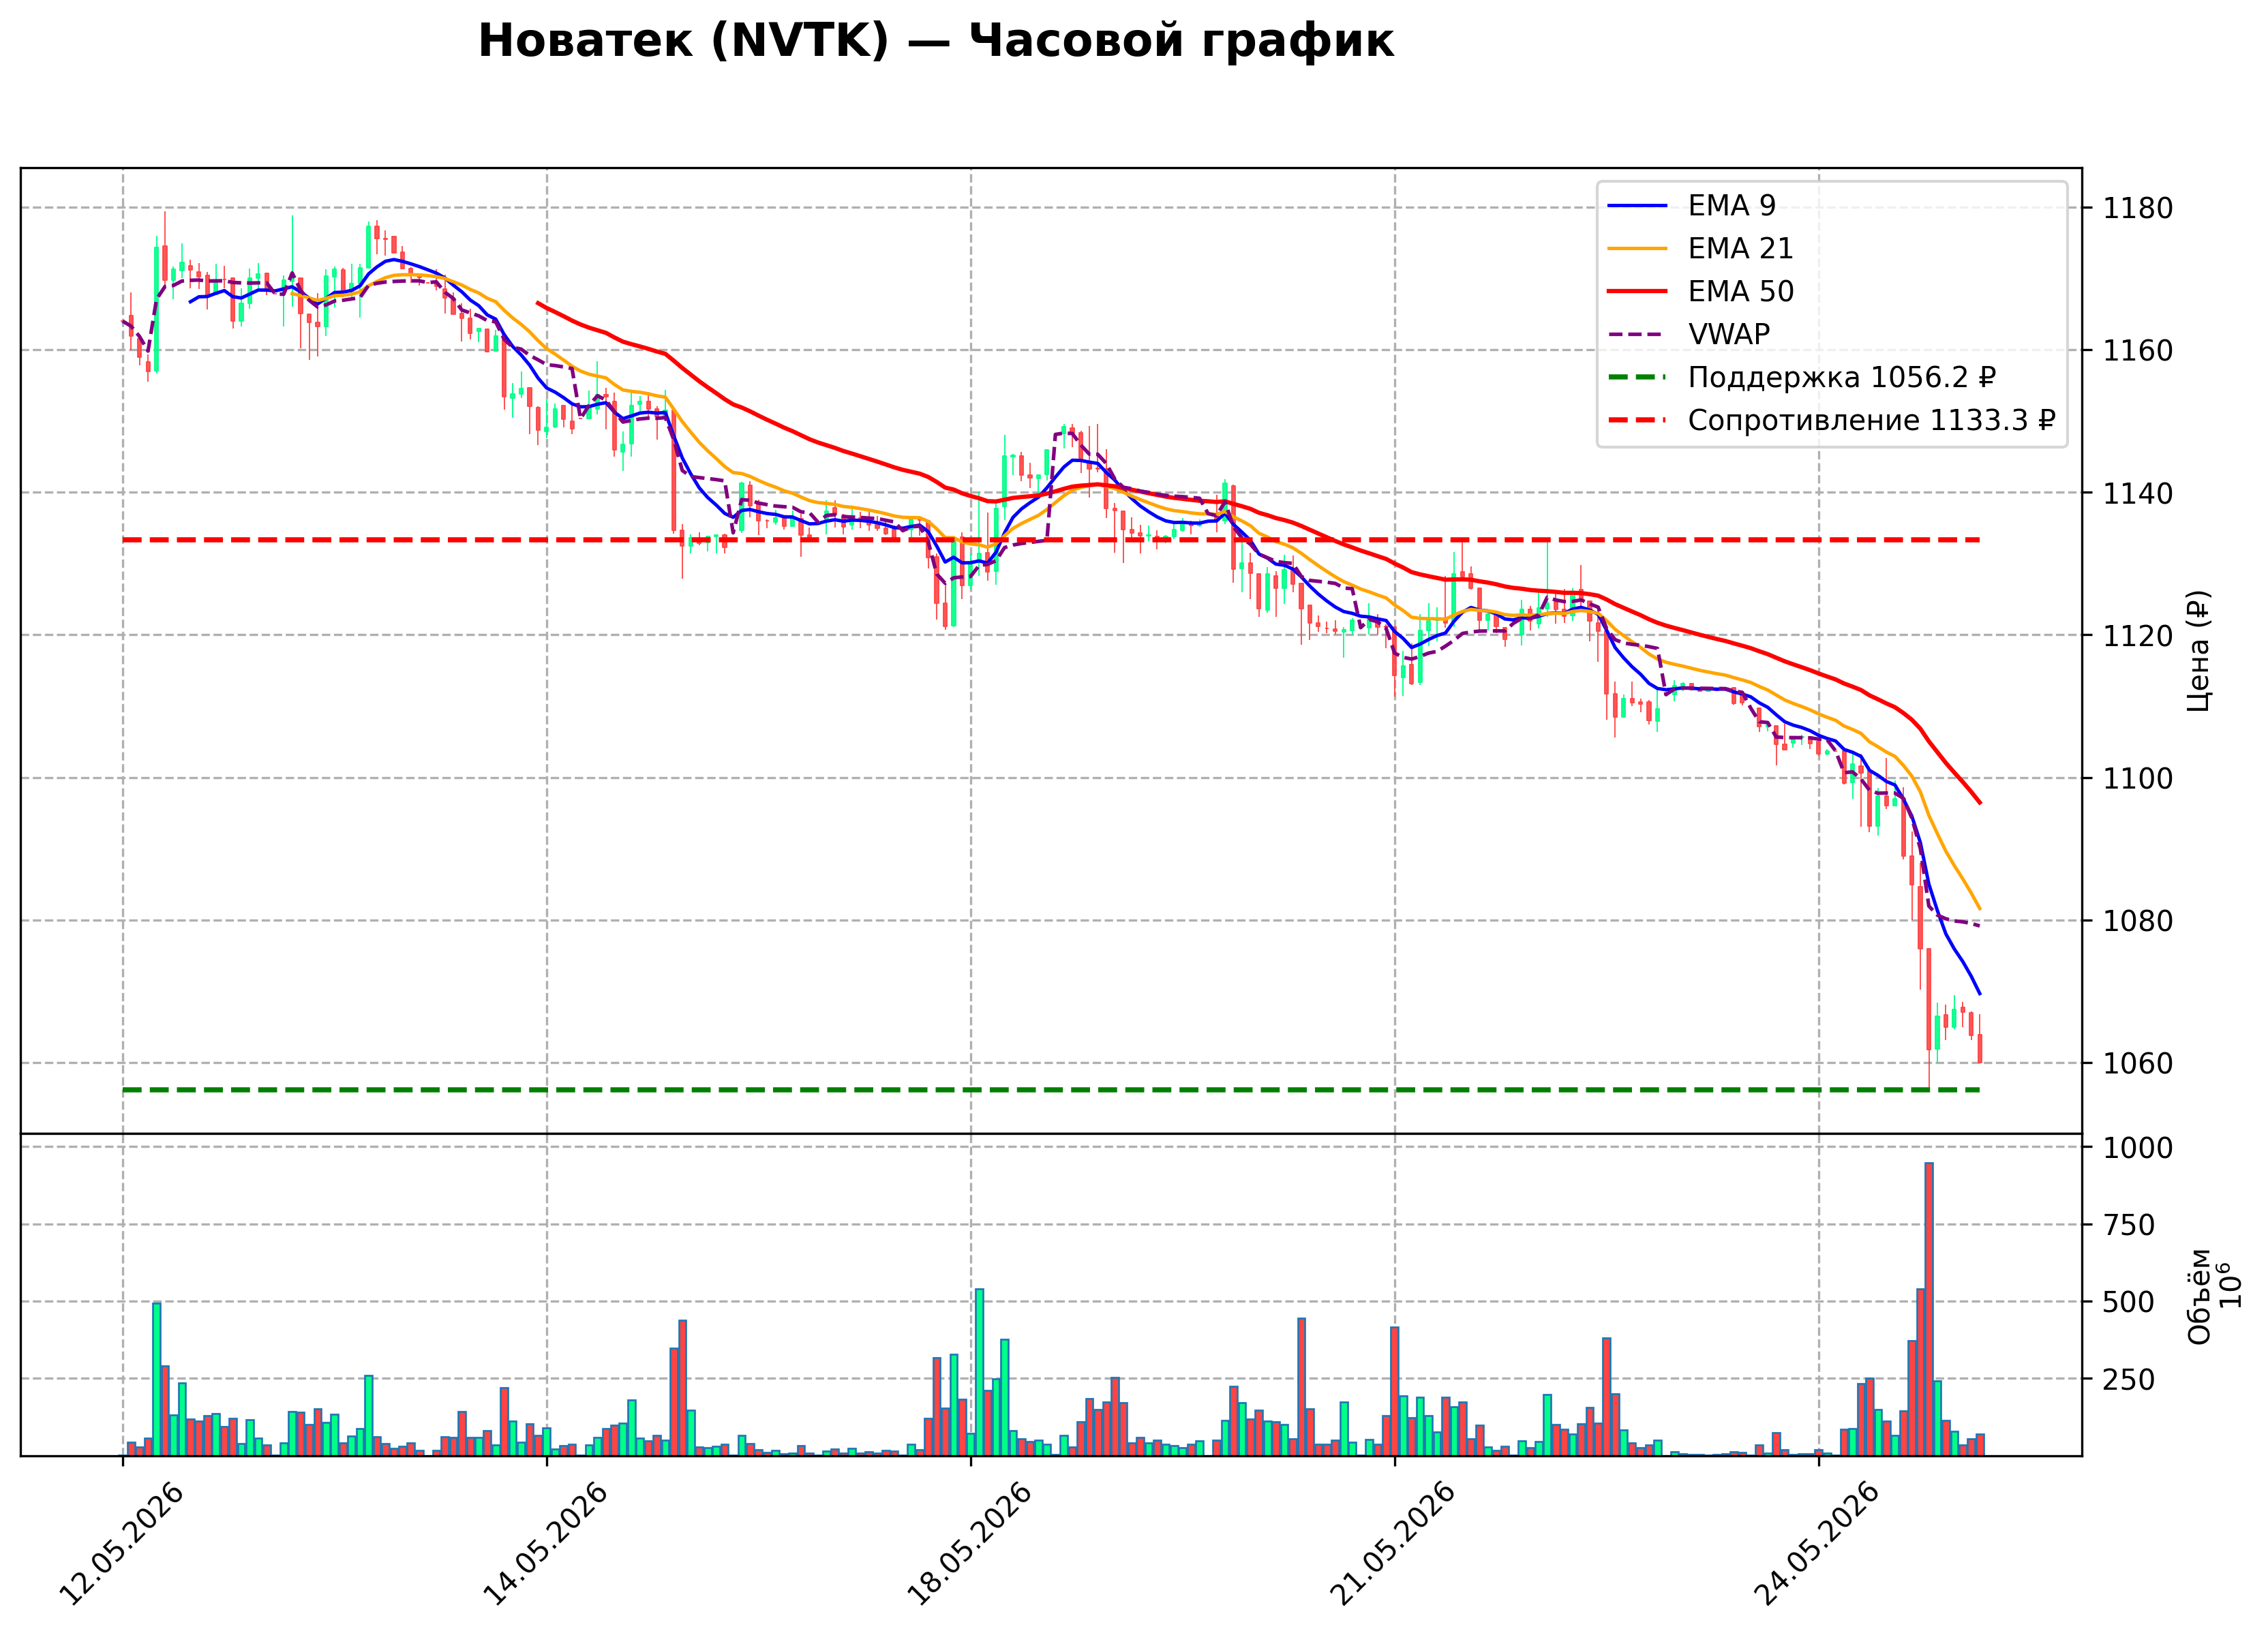The width and height of the screenshot is (2268, 1631).
Task: Click the price axis tick "1060"
Action: tap(2138, 1064)
